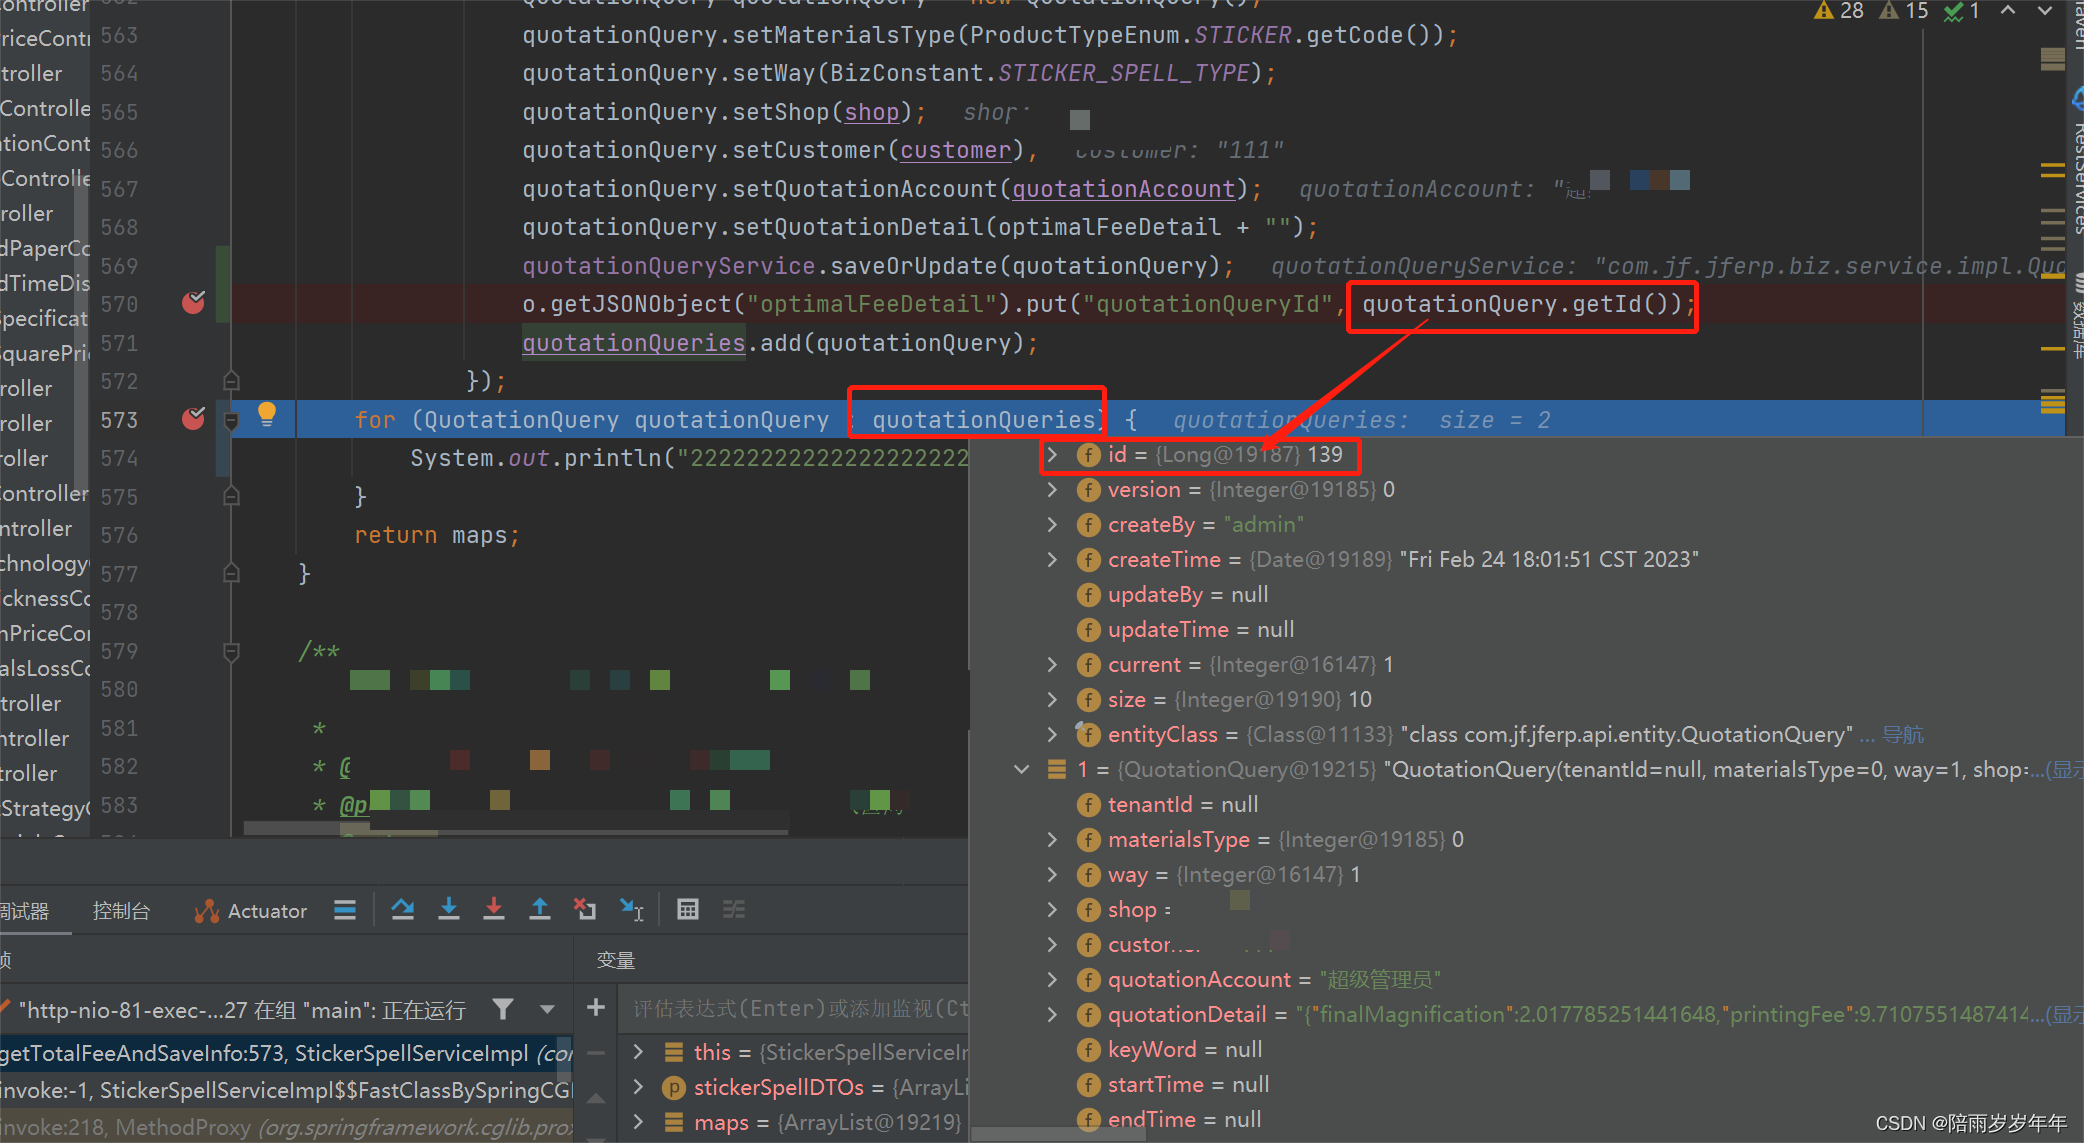Expand the version field node

[x=1052, y=489]
